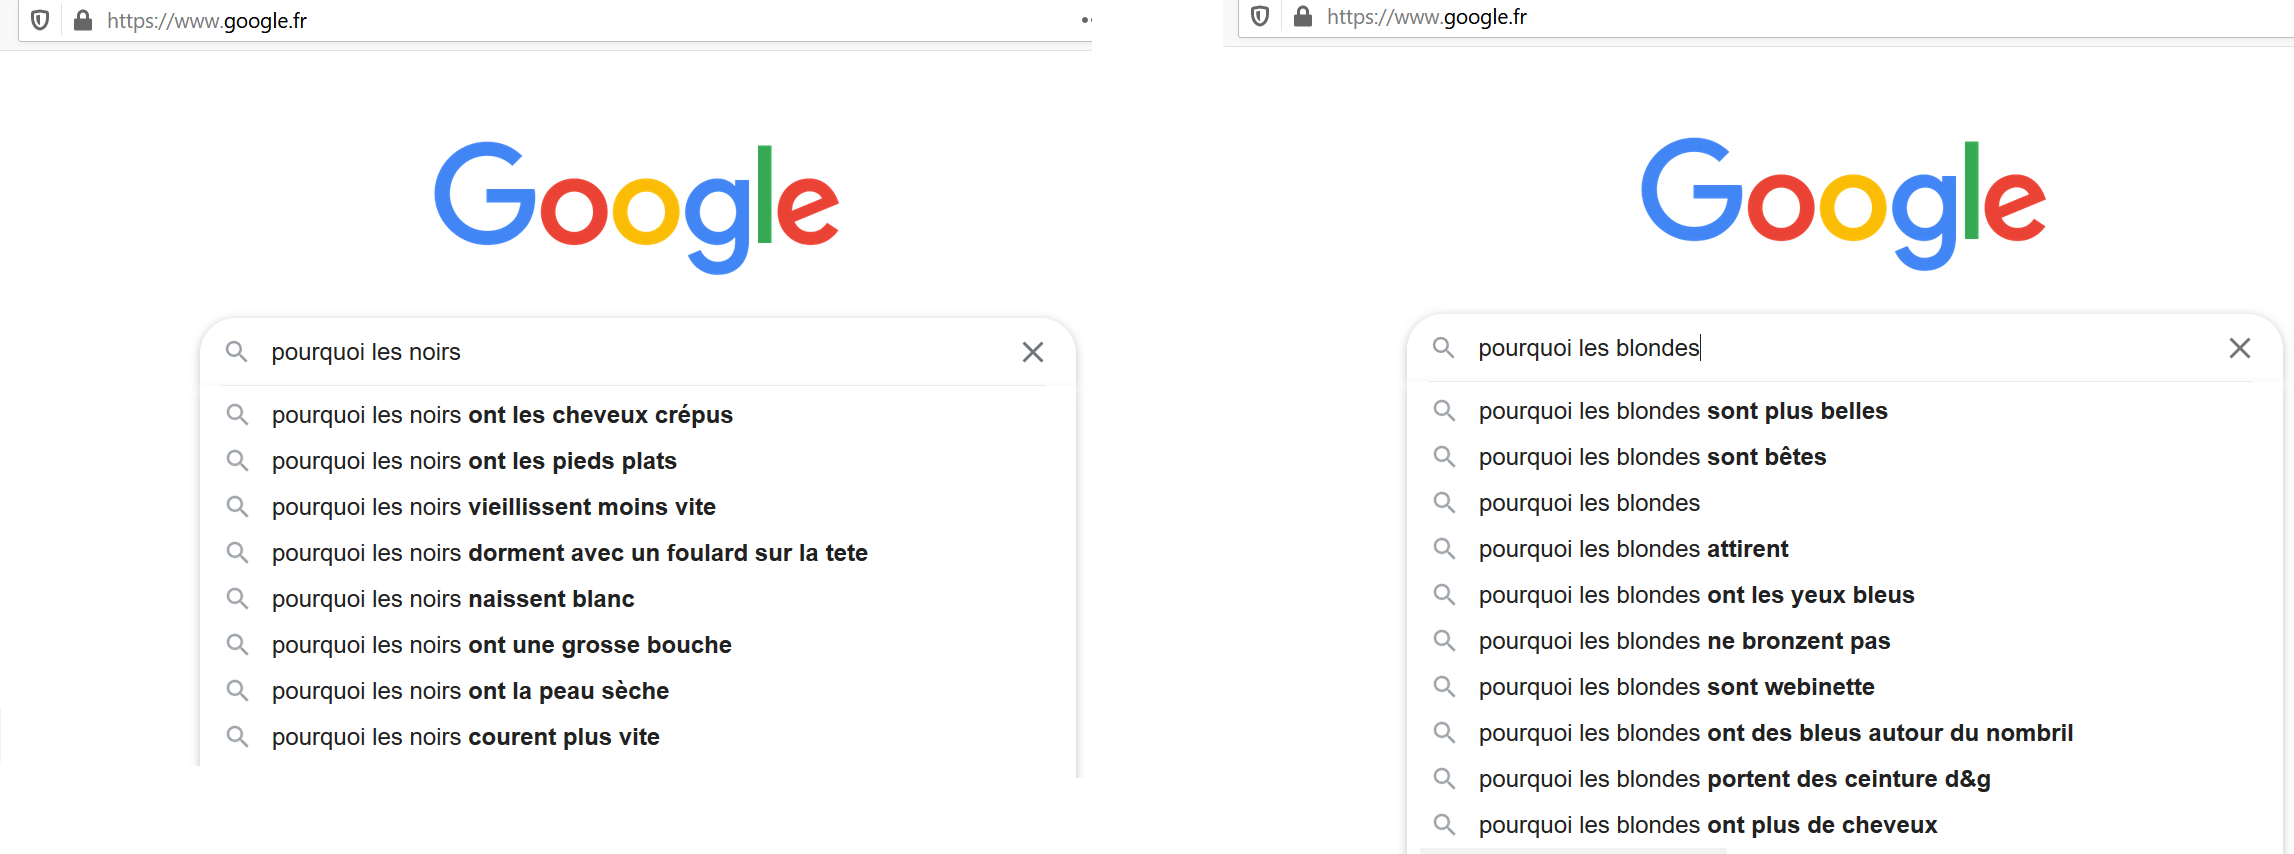This screenshot has height=854, width=2294.
Task: Click the padlock icon in right address bar
Action: point(1303,16)
